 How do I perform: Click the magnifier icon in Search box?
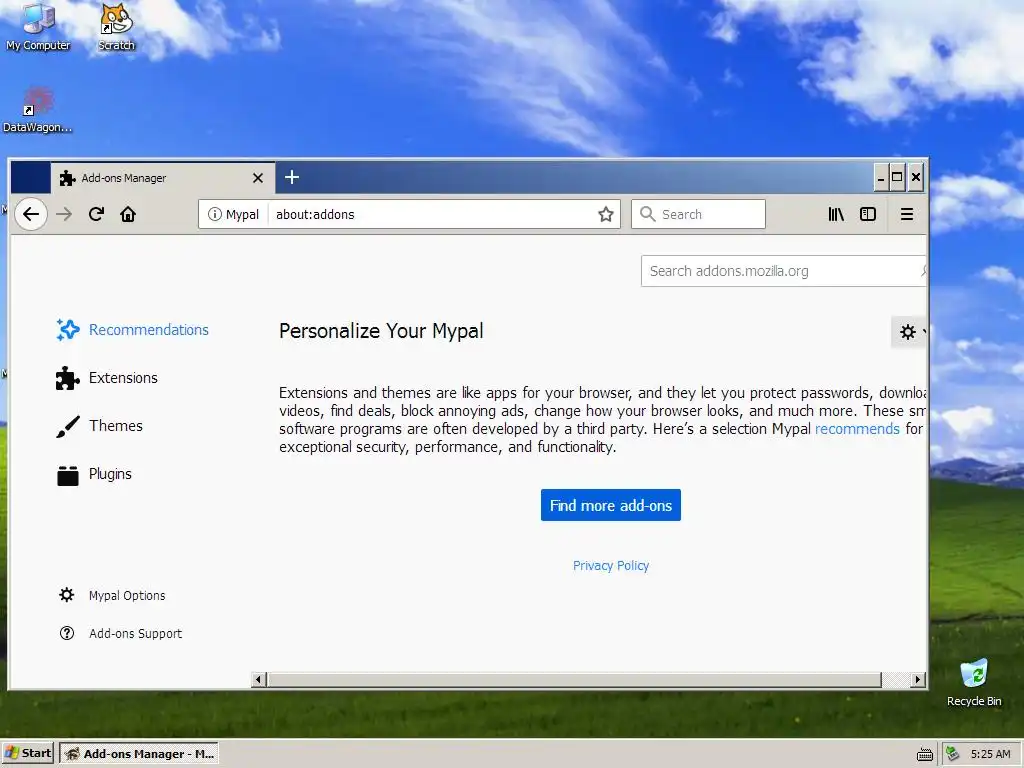(647, 214)
